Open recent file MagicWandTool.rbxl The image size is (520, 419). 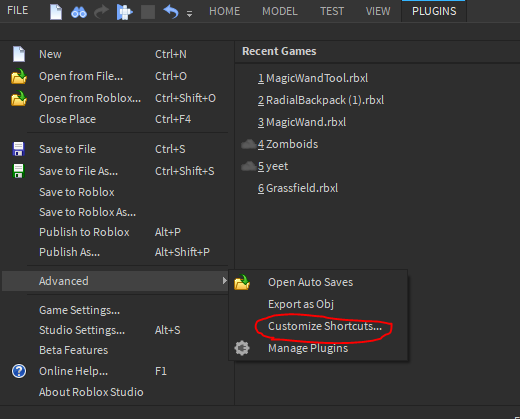pos(313,78)
